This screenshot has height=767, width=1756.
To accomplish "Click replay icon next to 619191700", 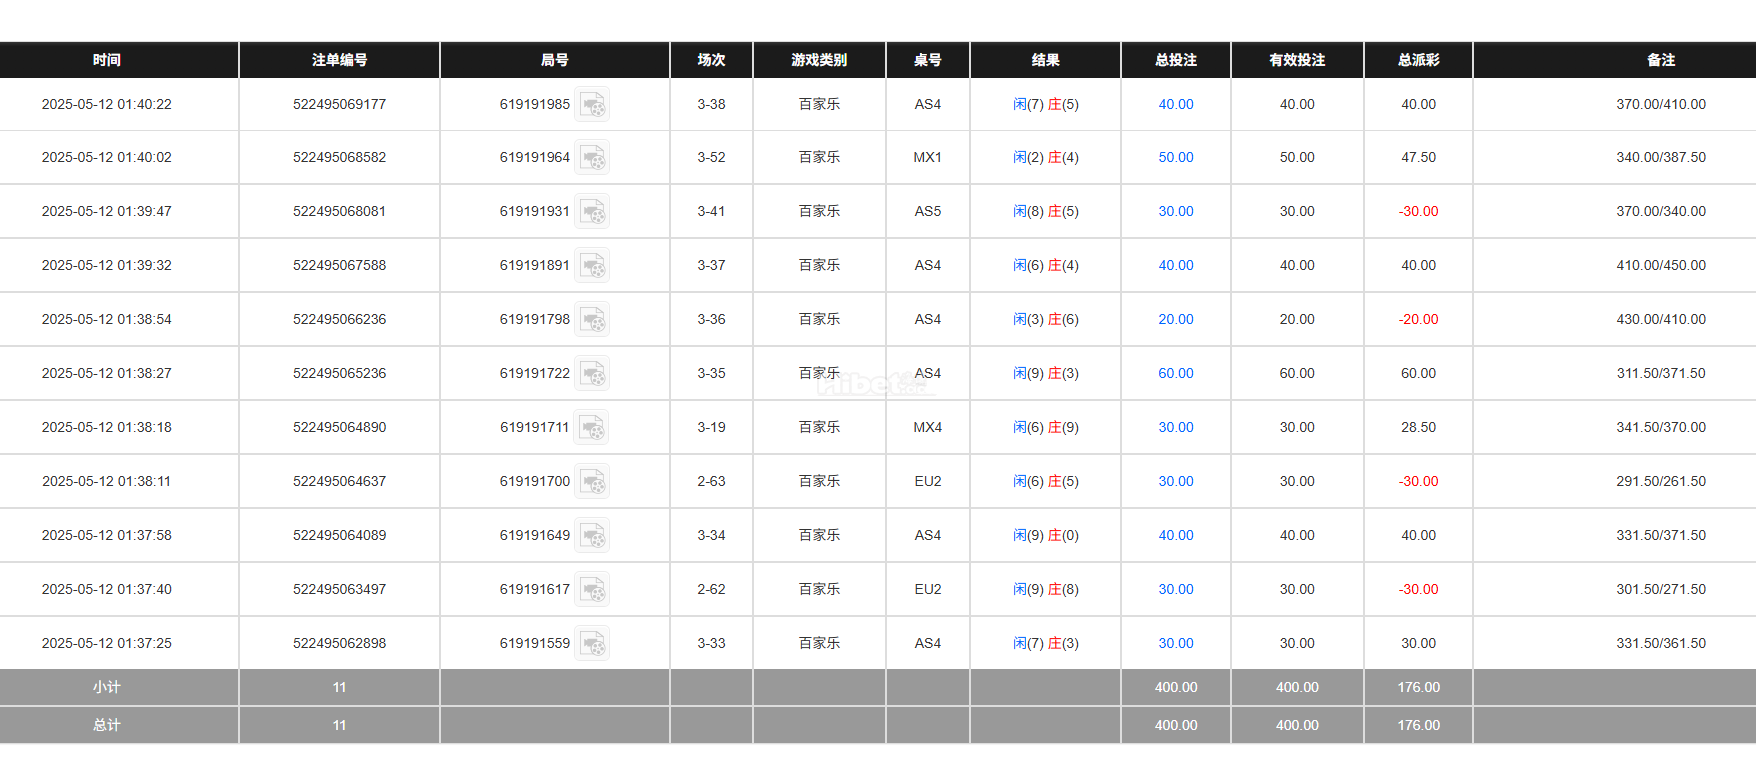I will pyautogui.click(x=592, y=482).
